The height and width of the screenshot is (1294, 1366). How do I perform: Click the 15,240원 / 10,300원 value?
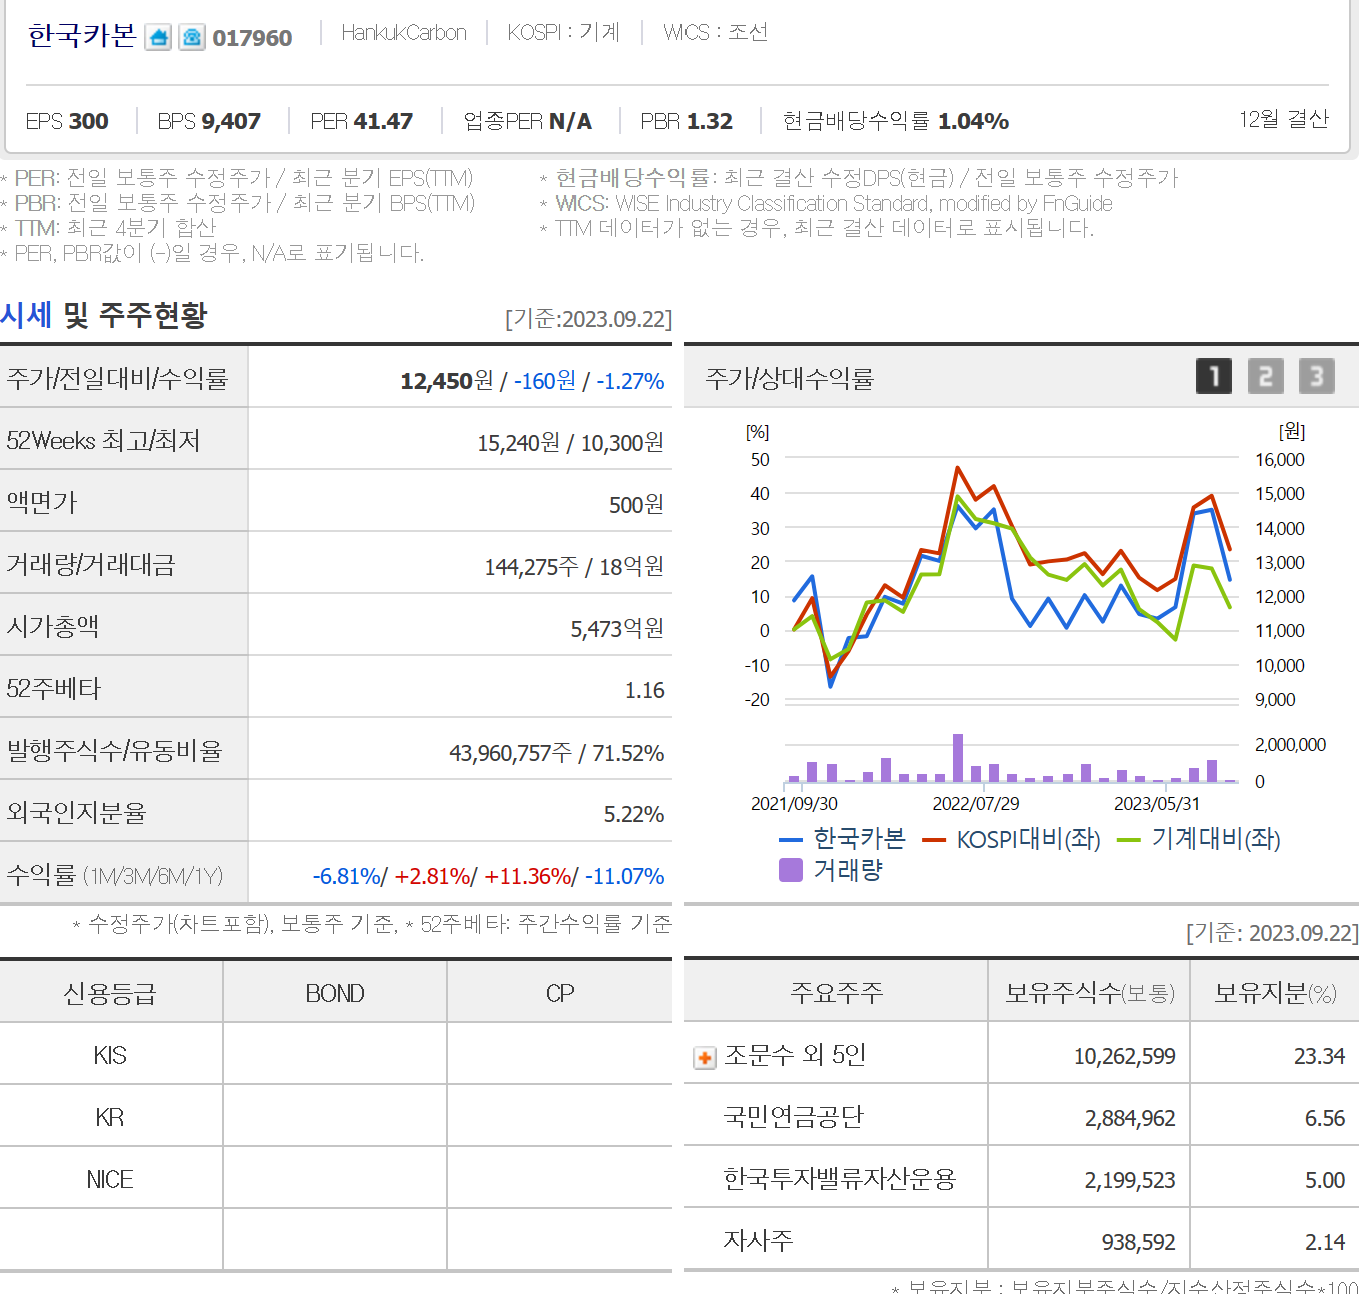coord(570,443)
